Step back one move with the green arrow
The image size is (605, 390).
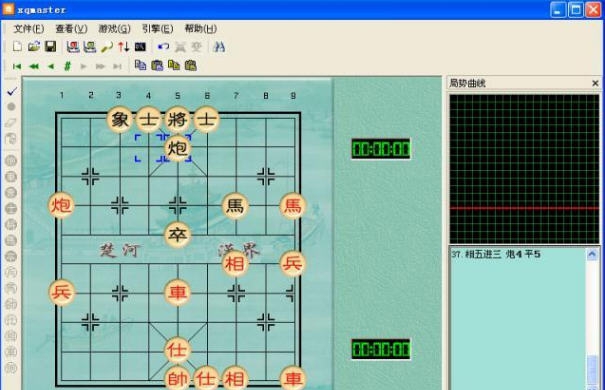(51, 66)
